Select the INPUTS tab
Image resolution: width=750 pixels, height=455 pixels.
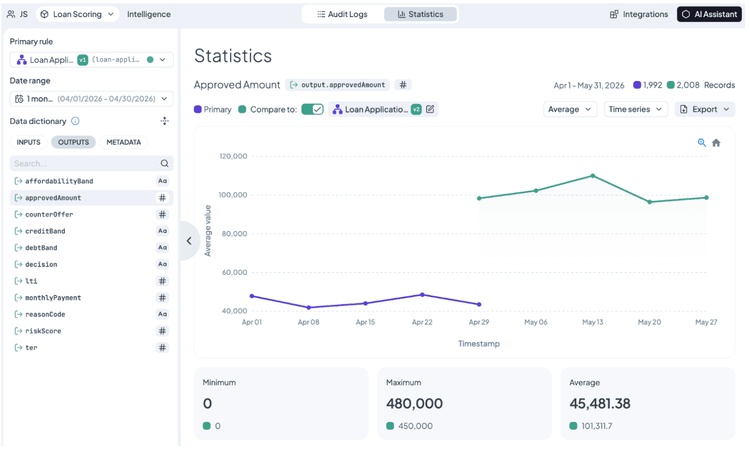[28, 142]
